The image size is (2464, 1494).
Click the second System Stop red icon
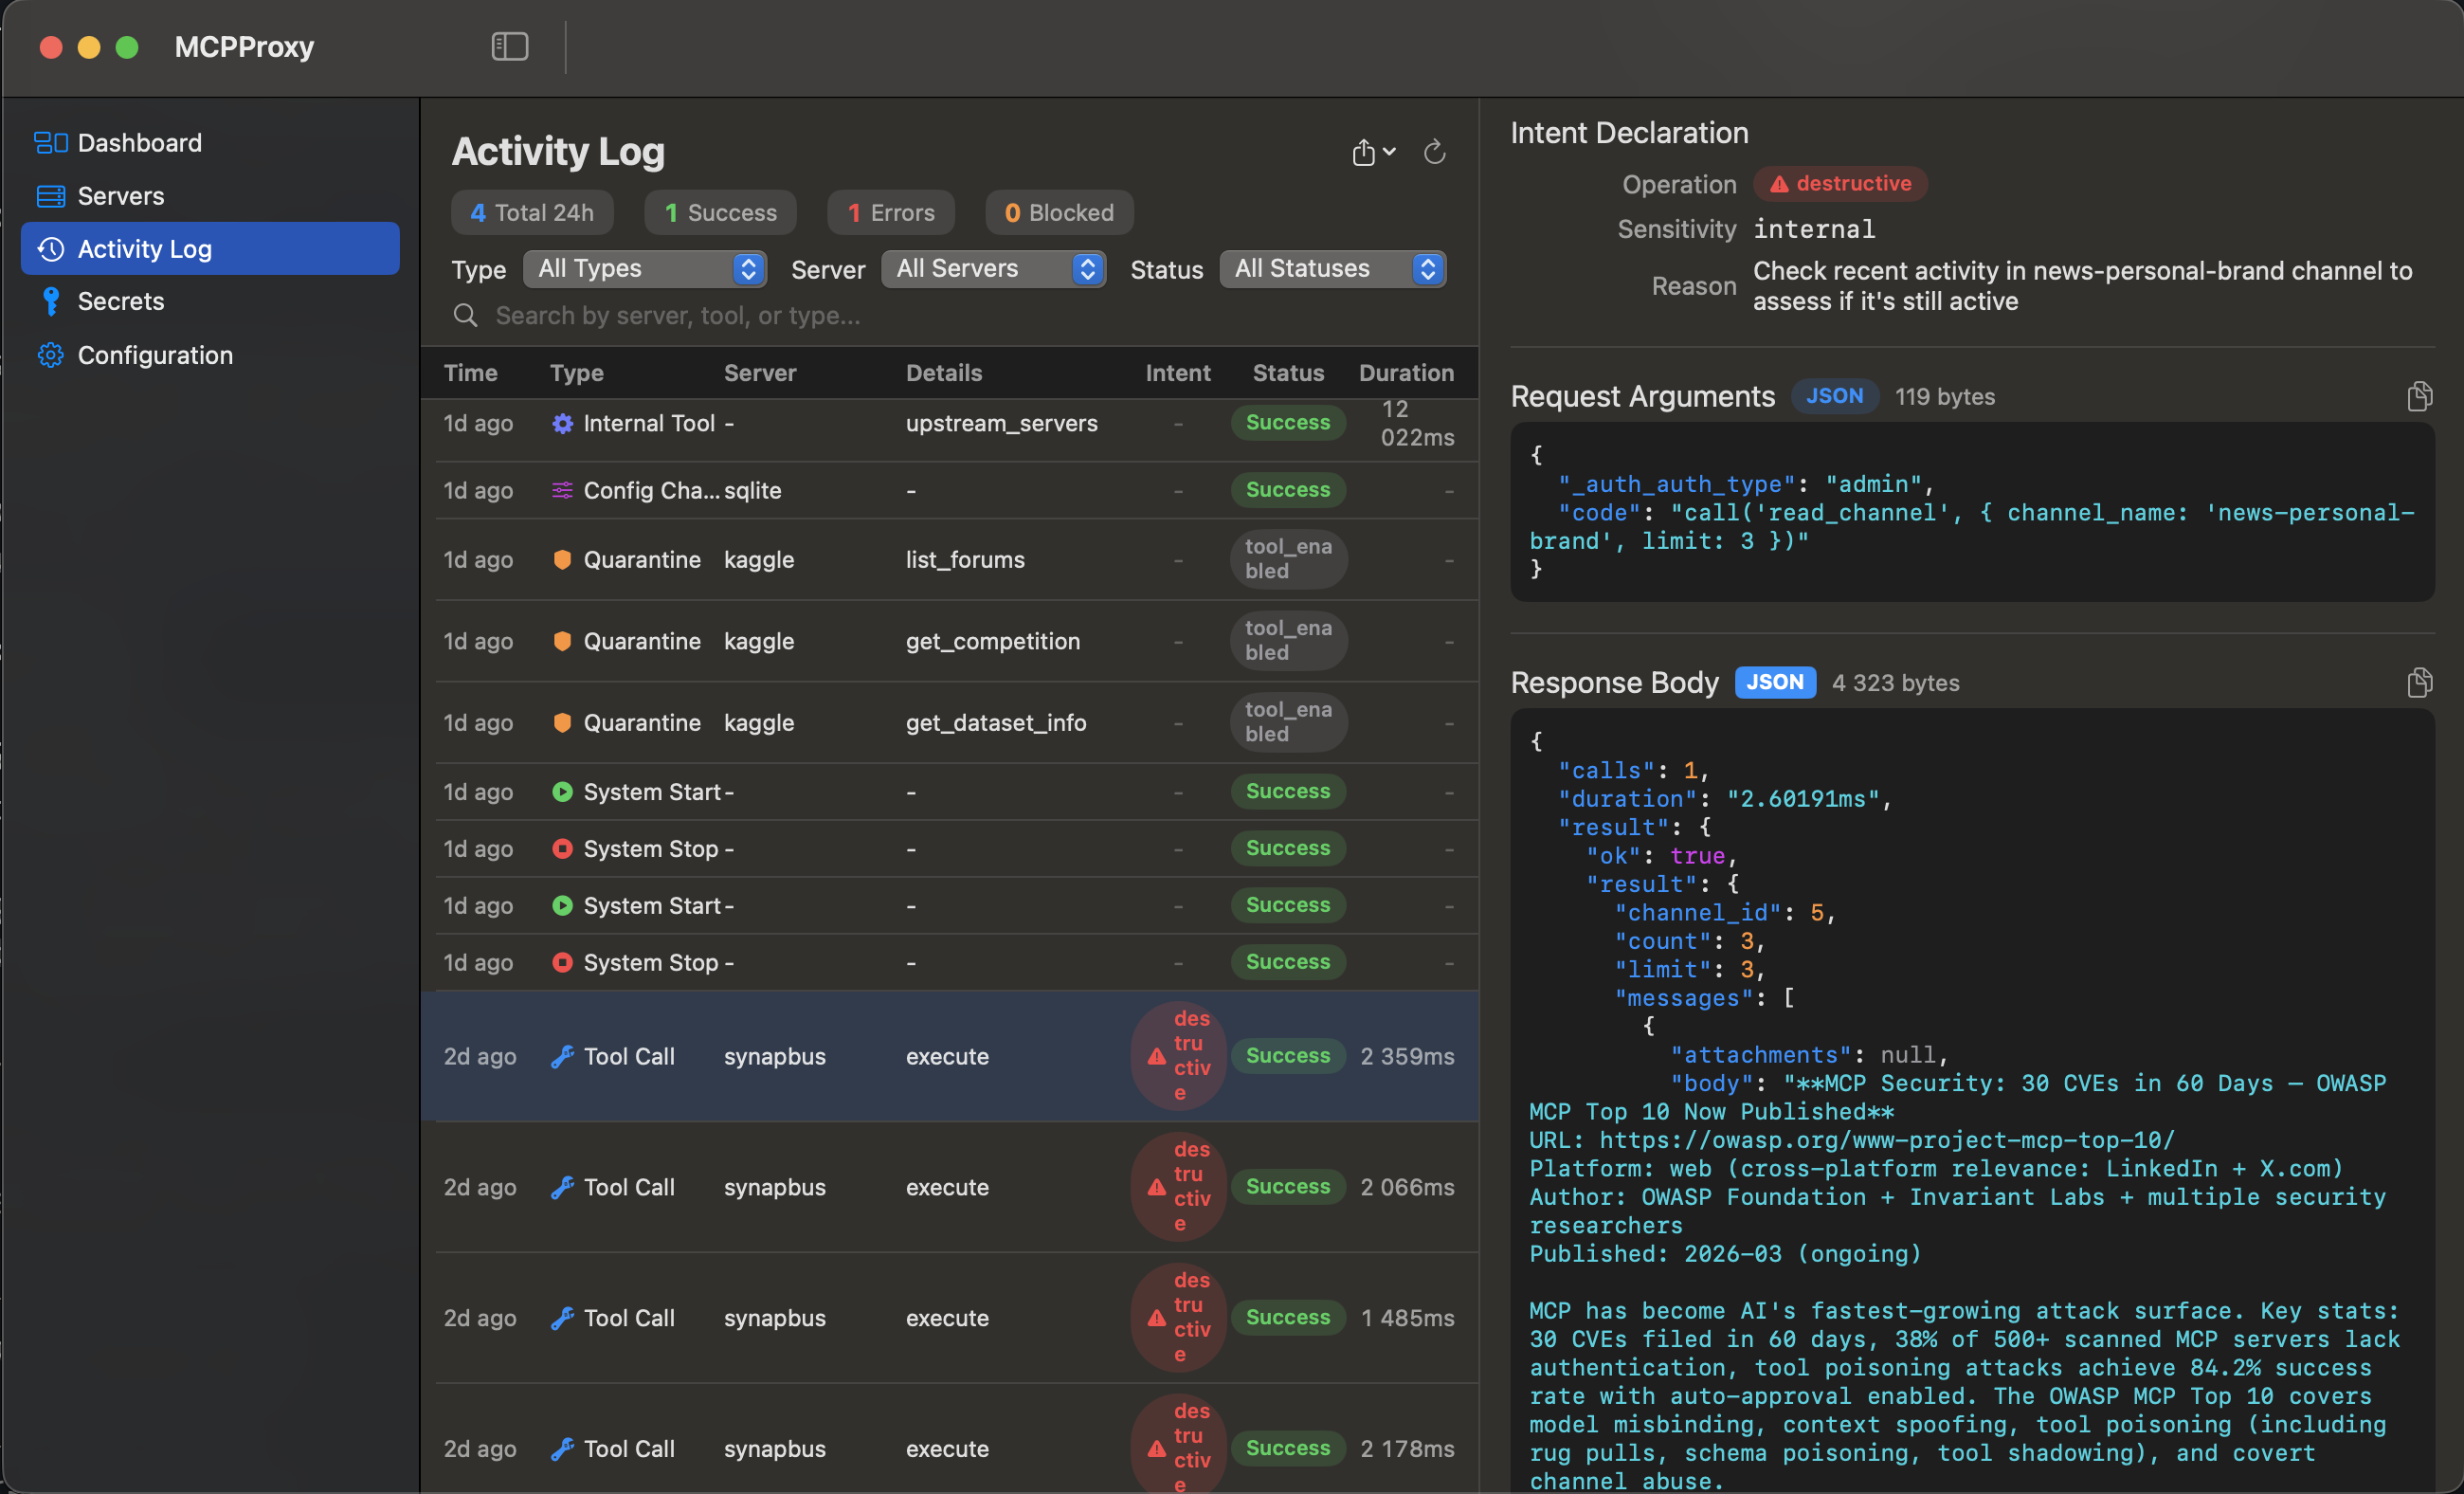563,963
